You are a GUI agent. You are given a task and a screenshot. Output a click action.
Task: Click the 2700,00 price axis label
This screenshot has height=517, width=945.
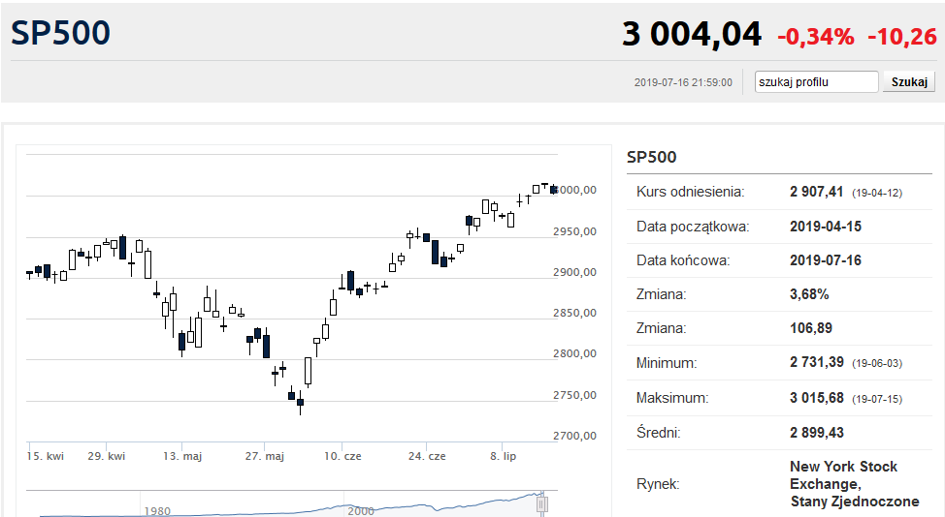point(574,436)
